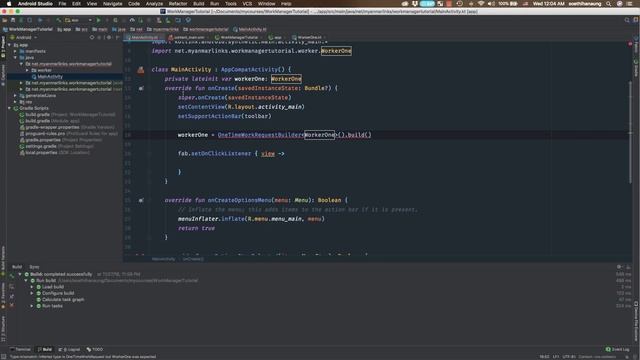Click the scroll-from-source target icon in Project panel
The image size is (640, 360).
tap(92, 38)
